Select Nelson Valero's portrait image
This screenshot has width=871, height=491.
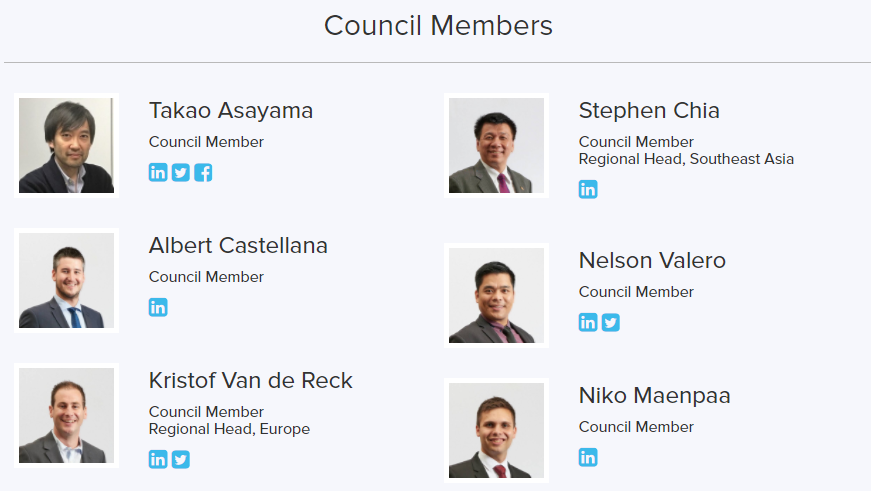point(496,295)
